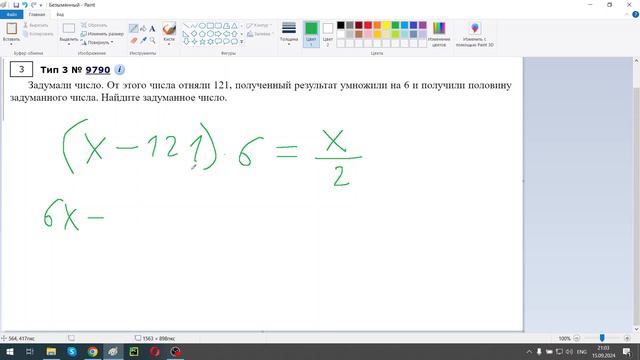Open Google Chrome from taskbar

93,351
